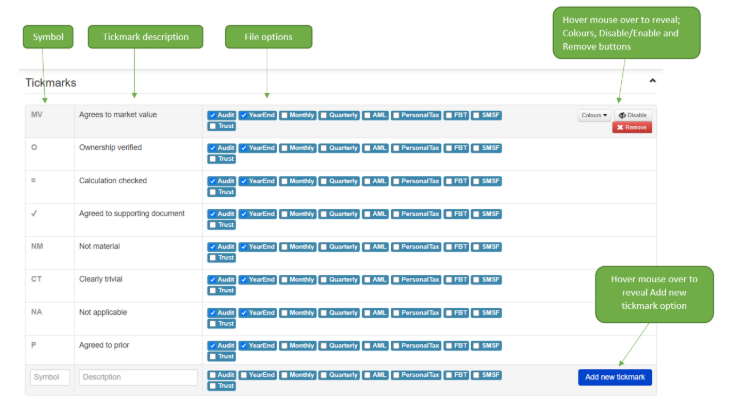Select the P symbol for Agreed to prior
Screen dimensions: 740x410
[35, 344]
